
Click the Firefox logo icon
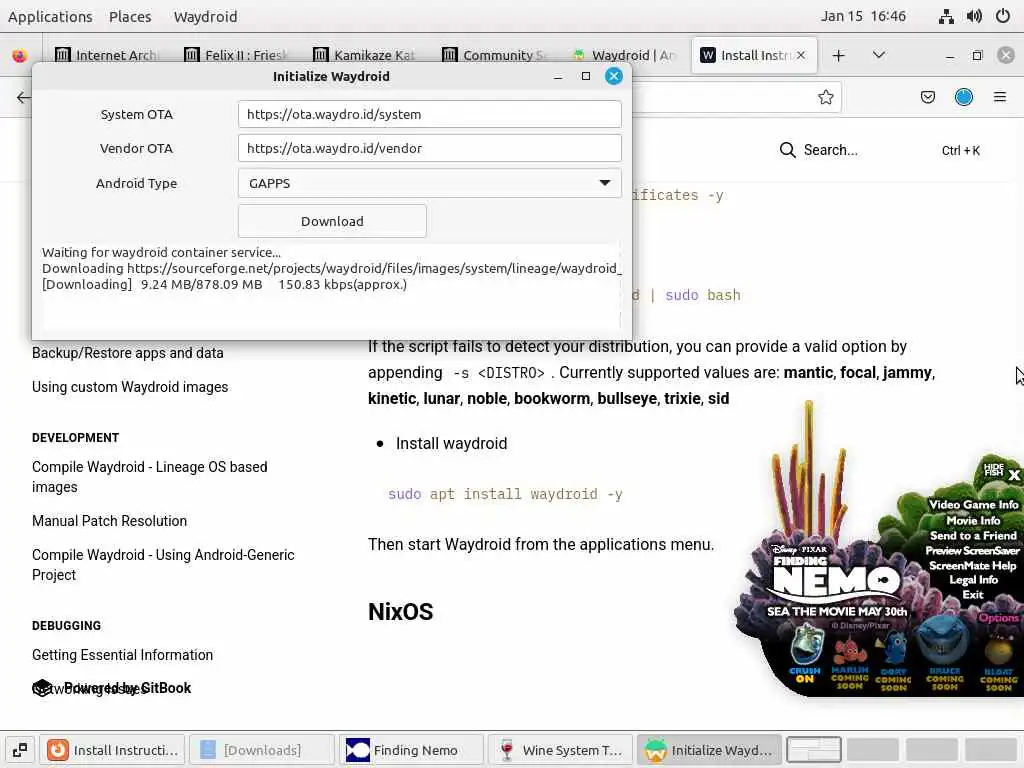pyautogui.click(x=20, y=56)
